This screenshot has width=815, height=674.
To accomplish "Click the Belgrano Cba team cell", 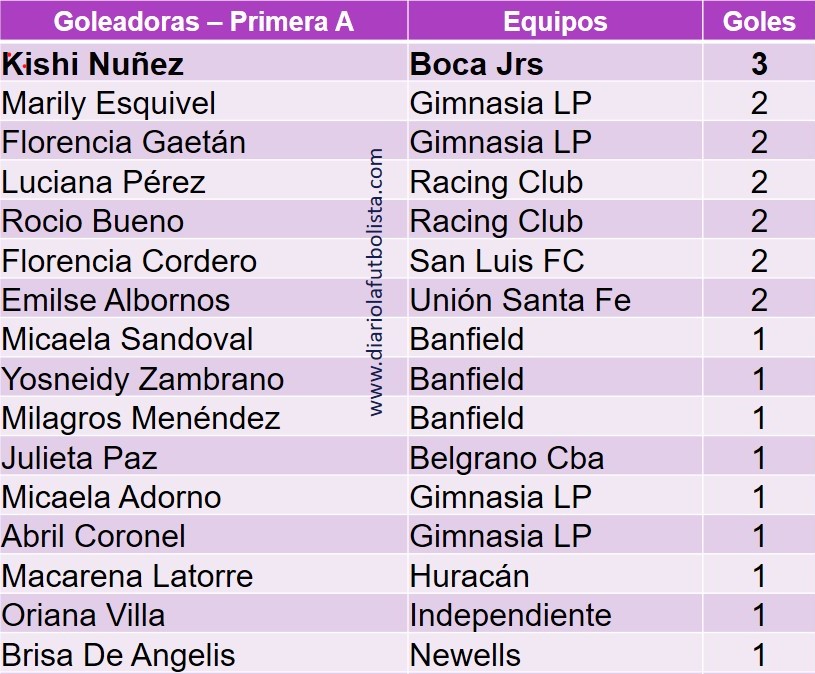I will pyautogui.click(x=507, y=458).
